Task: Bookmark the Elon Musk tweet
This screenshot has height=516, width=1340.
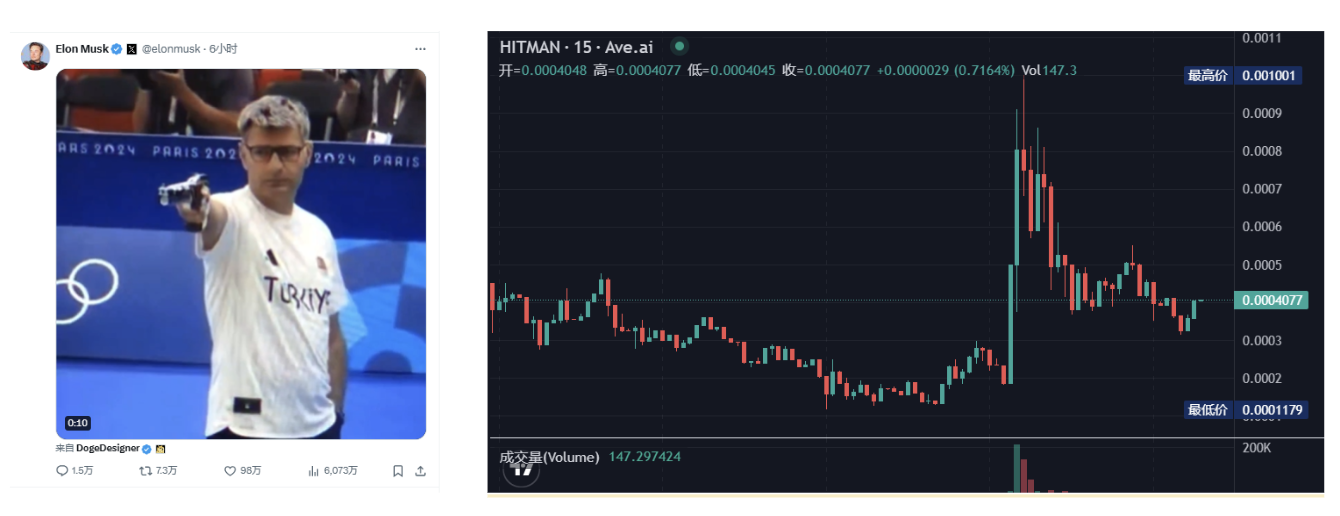Action: pos(397,471)
